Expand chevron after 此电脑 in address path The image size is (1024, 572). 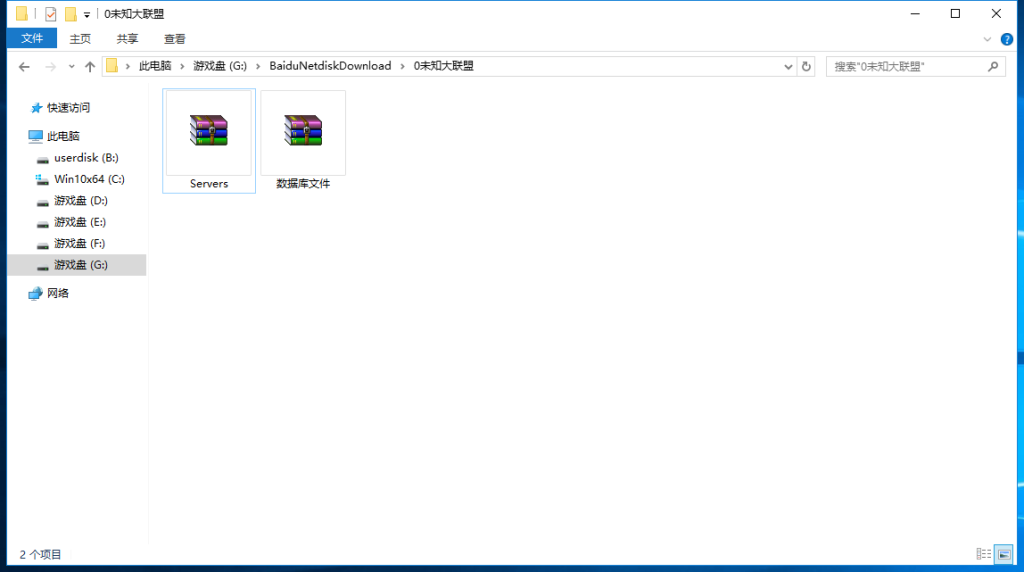(x=182, y=67)
